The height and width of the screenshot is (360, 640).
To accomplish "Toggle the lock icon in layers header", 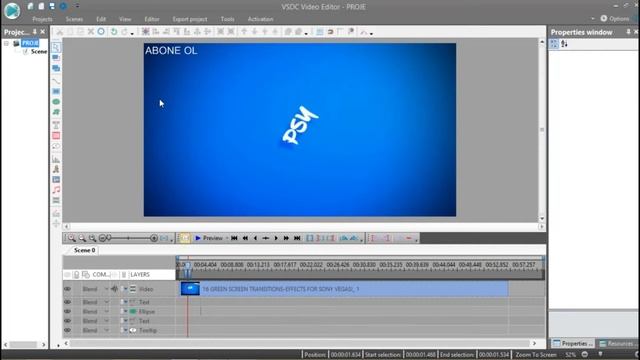I will 76,275.
